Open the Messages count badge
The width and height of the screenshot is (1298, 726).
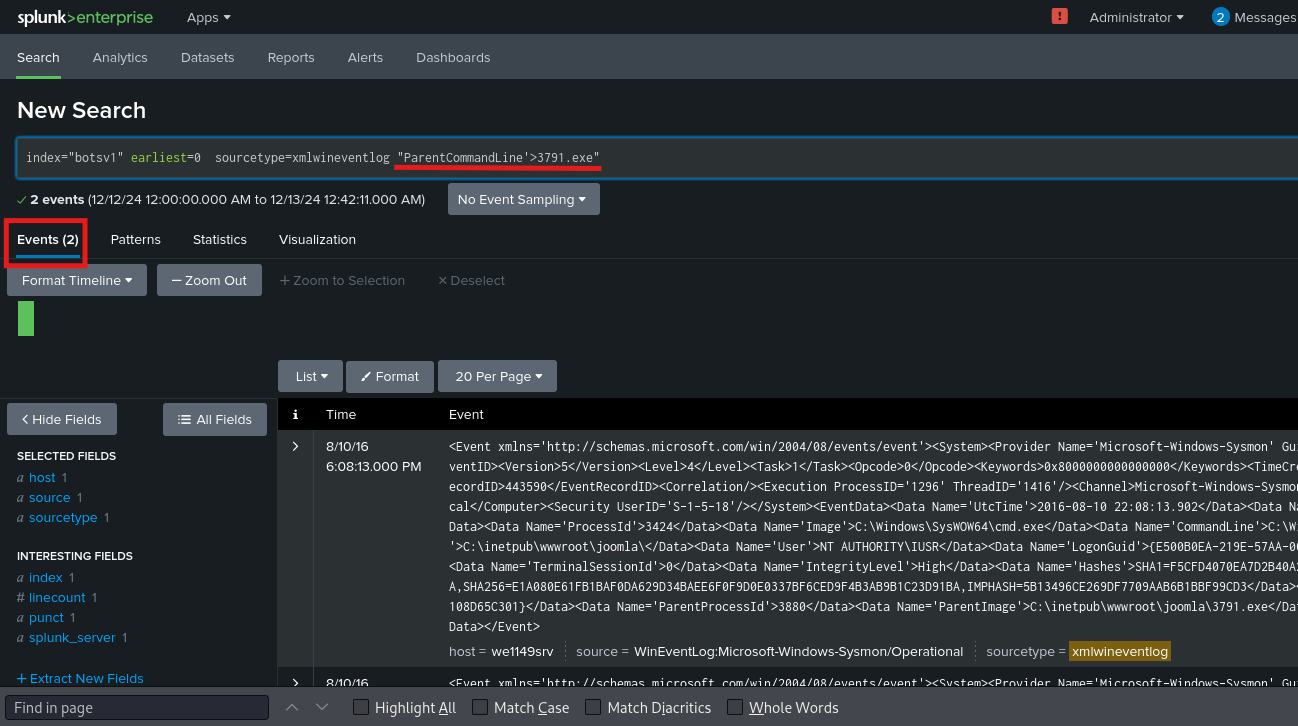pyautogui.click(x=1220, y=17)
